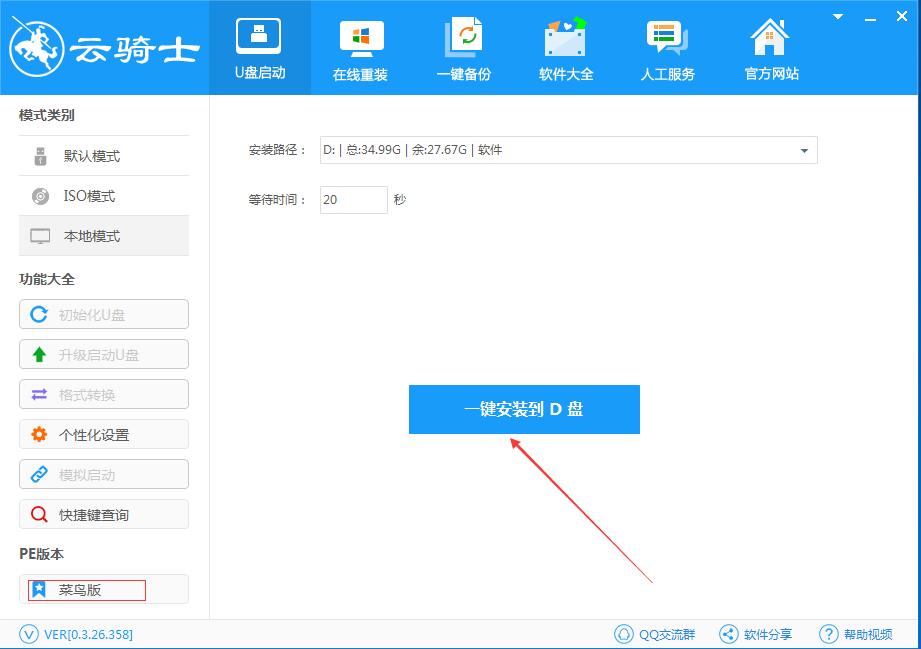Open 帮助视频 link
Image resolution: width=921 pixels, height=649 pixels.
(x=868, y=634)
